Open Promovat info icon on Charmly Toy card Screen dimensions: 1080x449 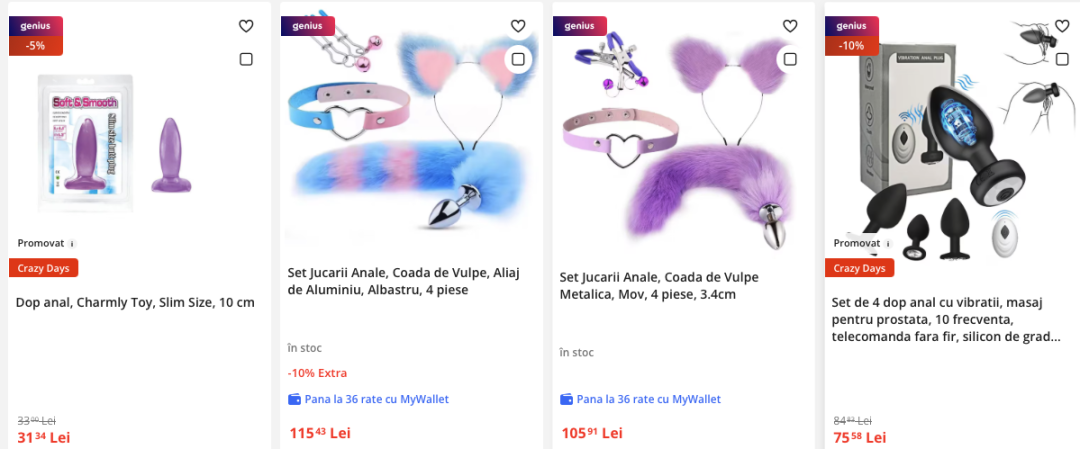point(72,243)
